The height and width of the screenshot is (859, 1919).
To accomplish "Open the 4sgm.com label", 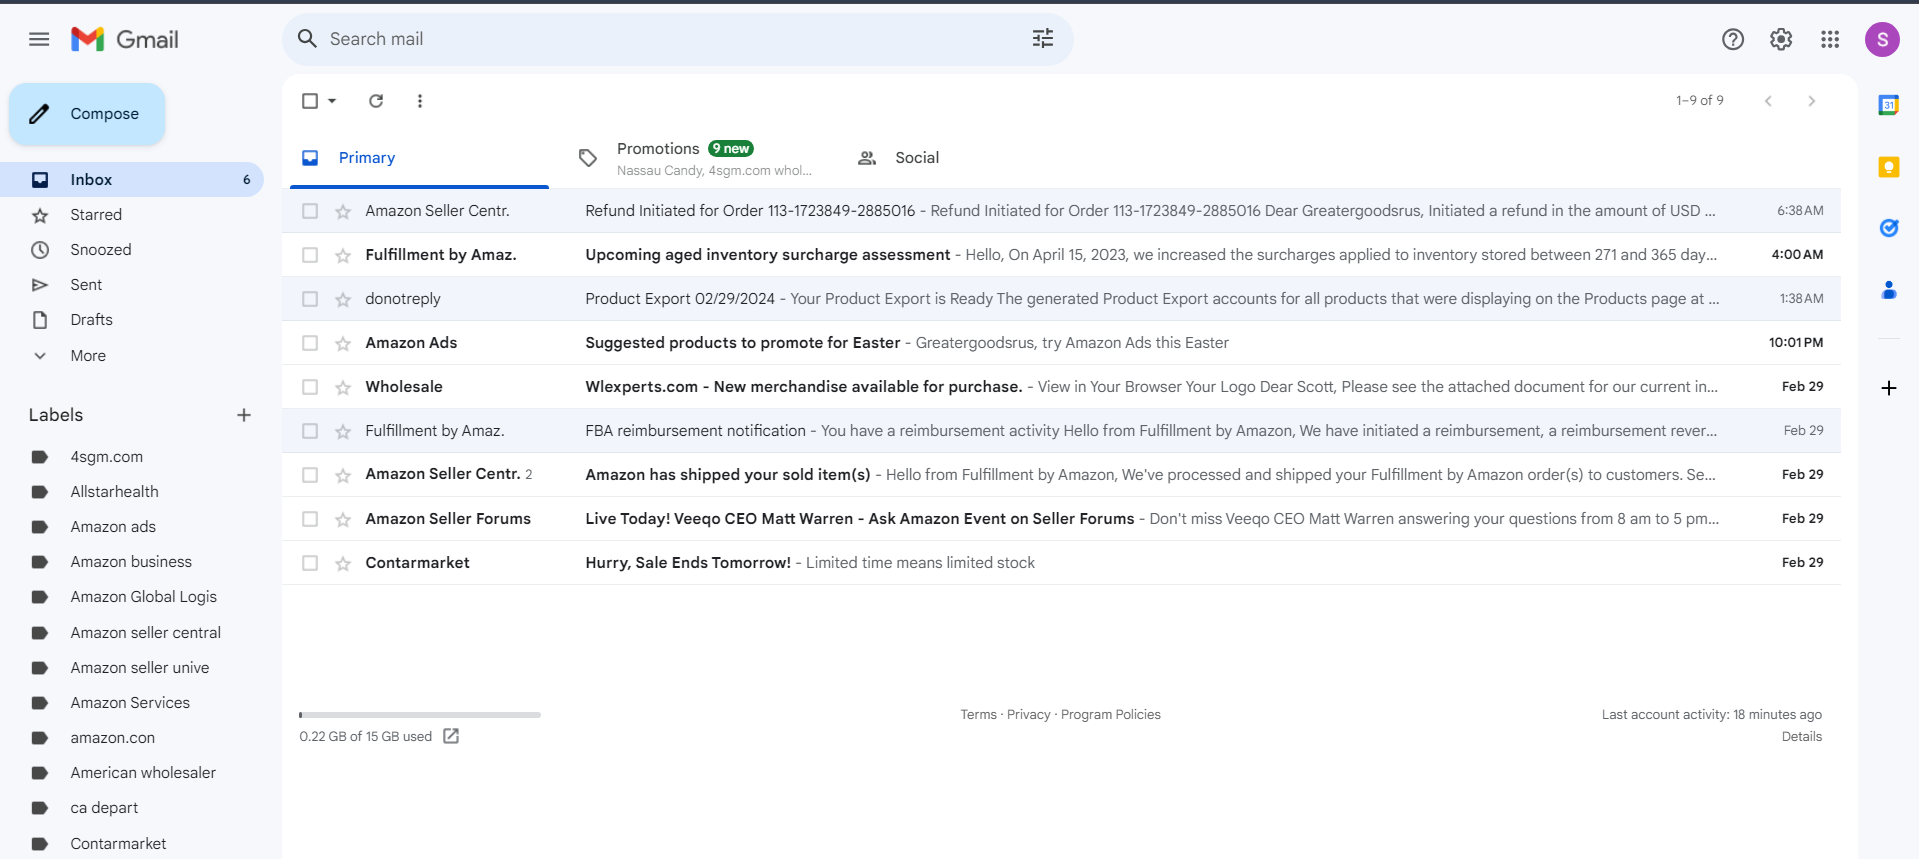I will 106,457.
